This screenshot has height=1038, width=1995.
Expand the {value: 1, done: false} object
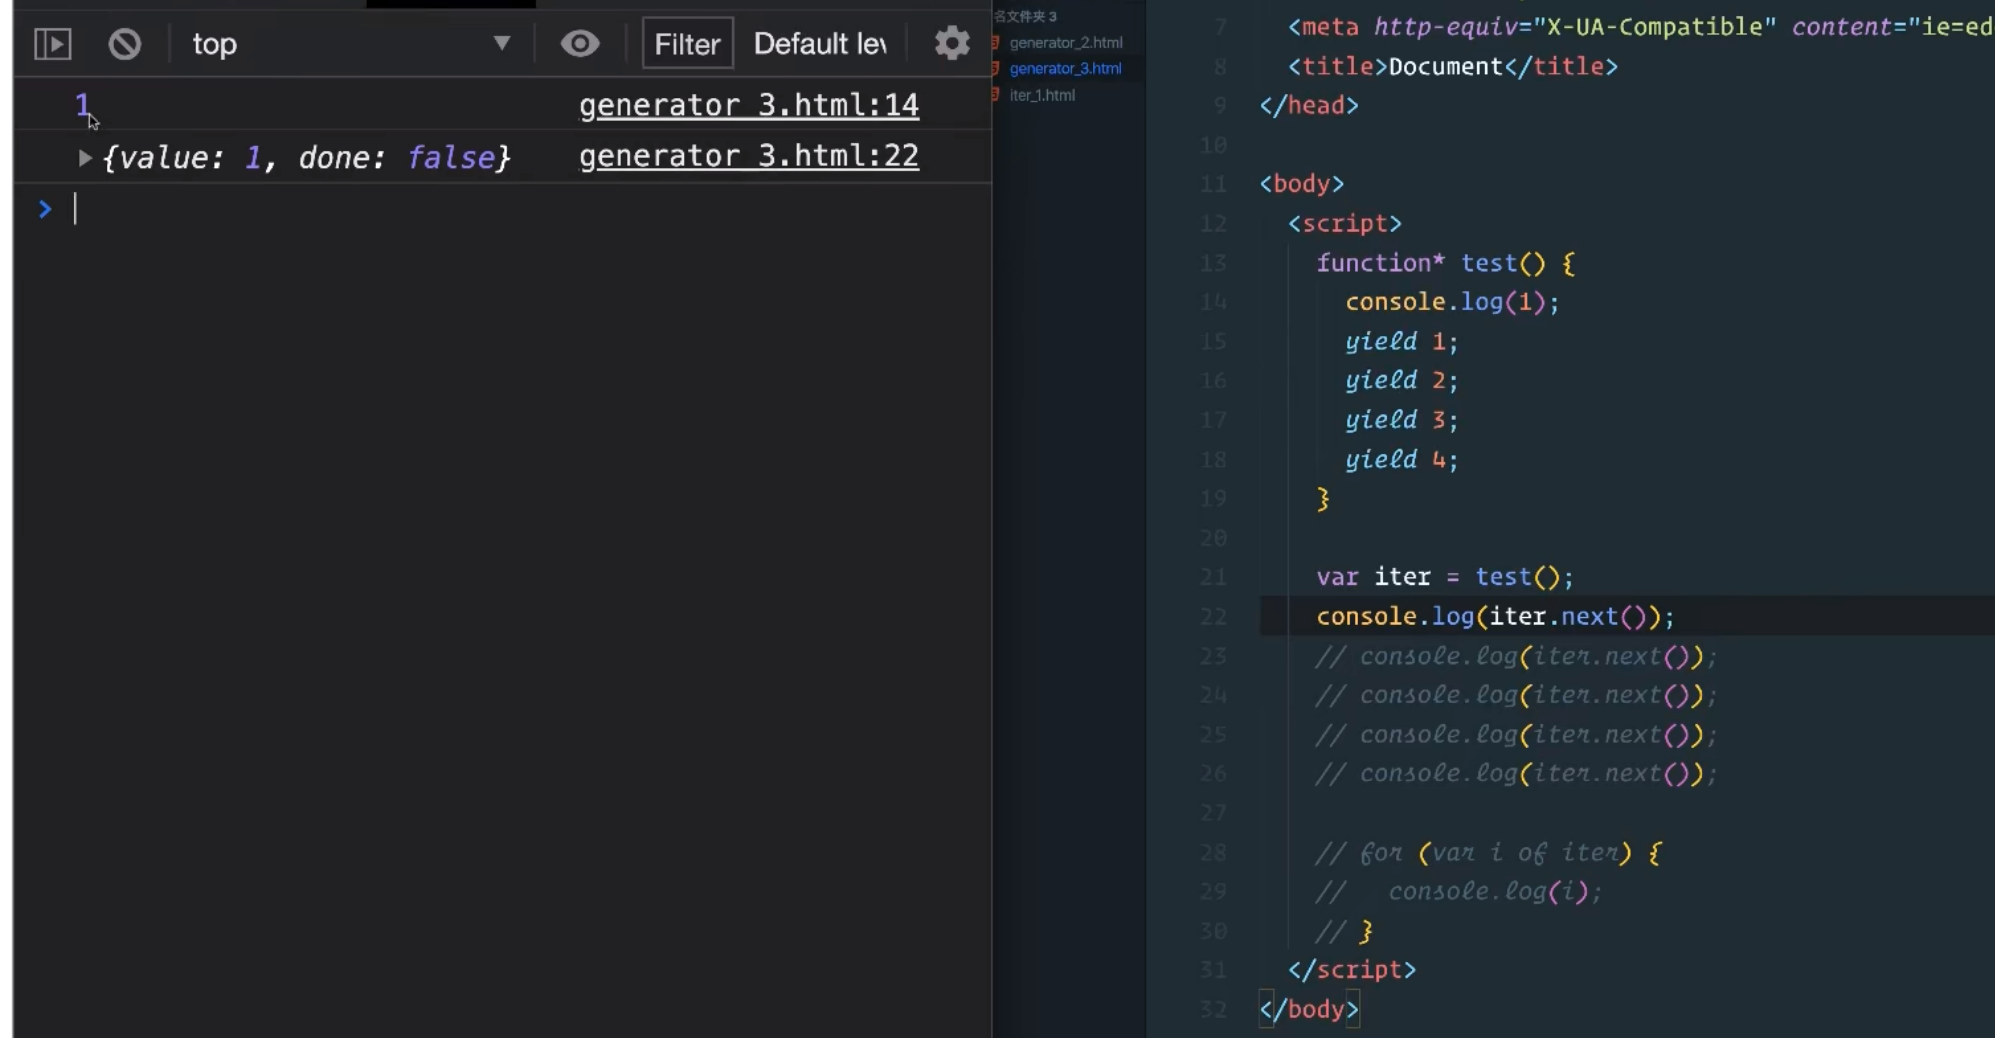[x=85, y=158]
